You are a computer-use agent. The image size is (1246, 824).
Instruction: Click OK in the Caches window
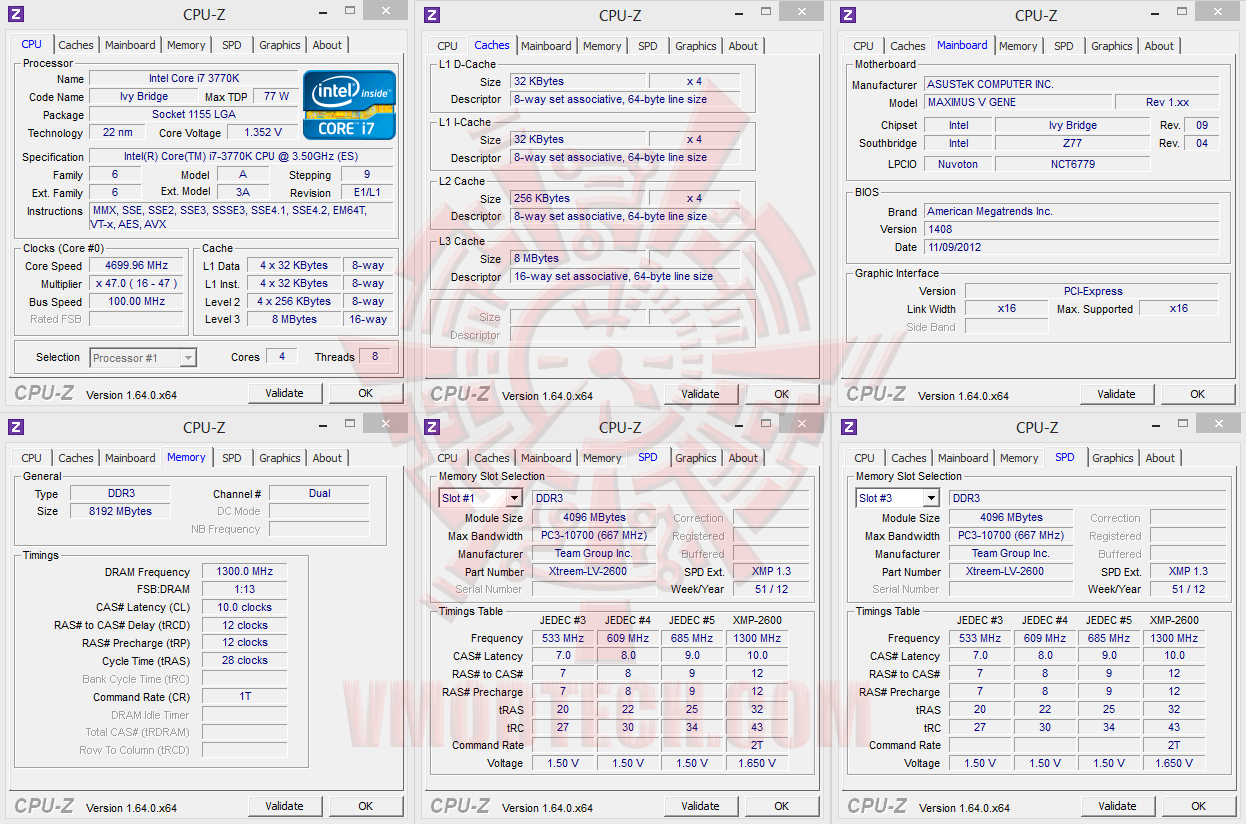point(782,394)
